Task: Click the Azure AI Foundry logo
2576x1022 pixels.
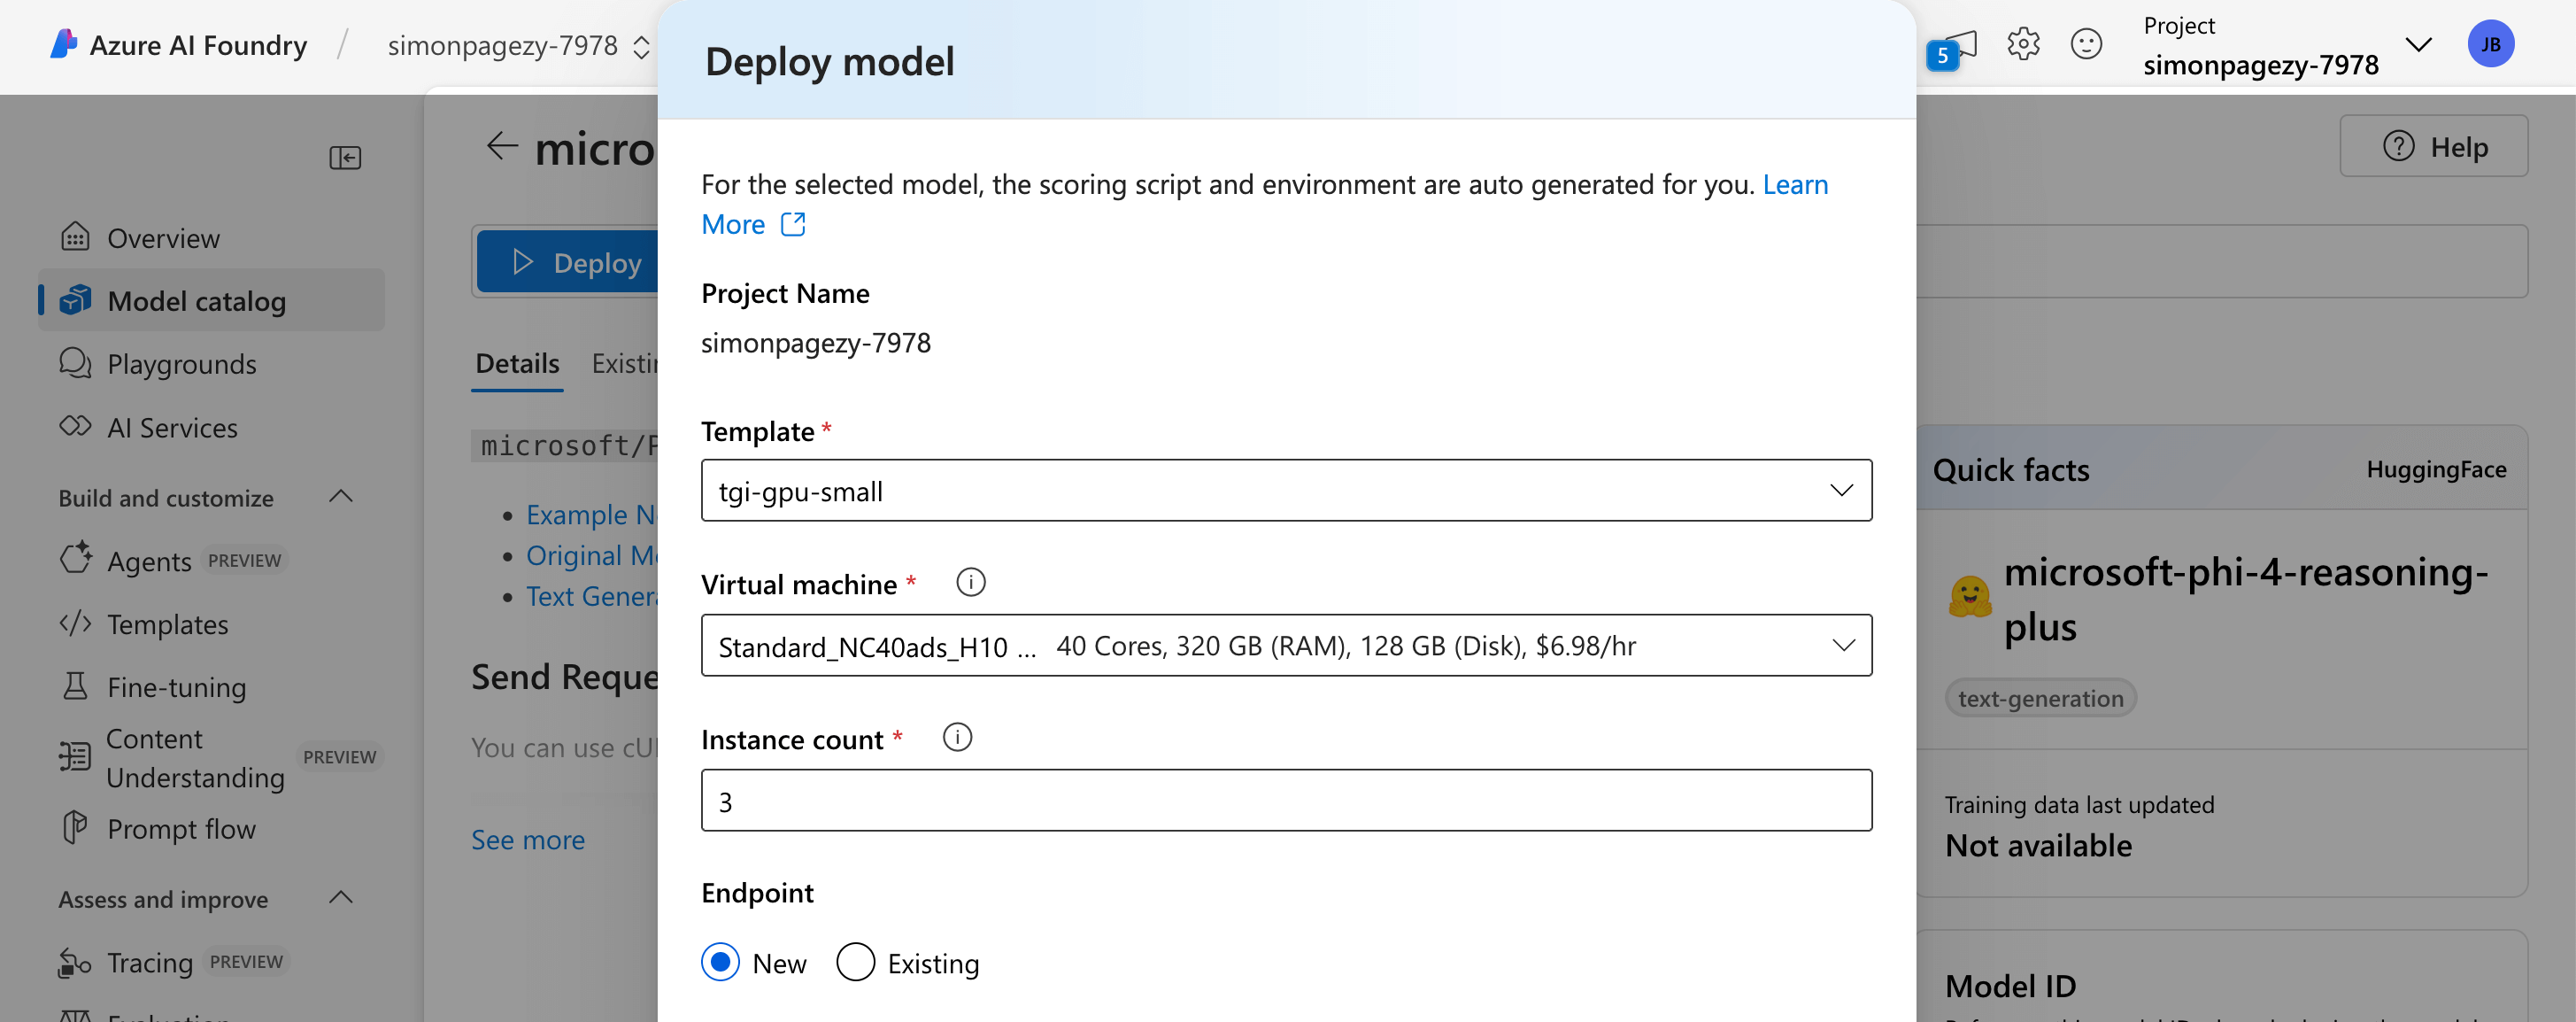Action: pyautogui.click(x=64, y=44)
